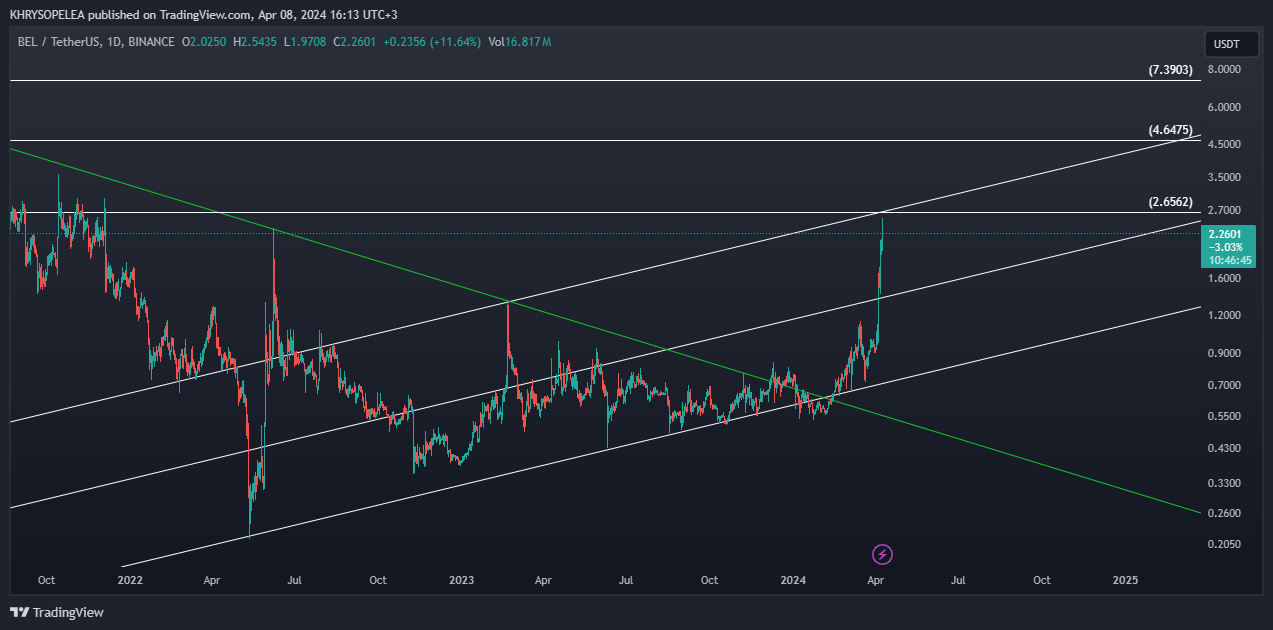Click the change value +0.2356 (+11.64%)

point(431,42)
